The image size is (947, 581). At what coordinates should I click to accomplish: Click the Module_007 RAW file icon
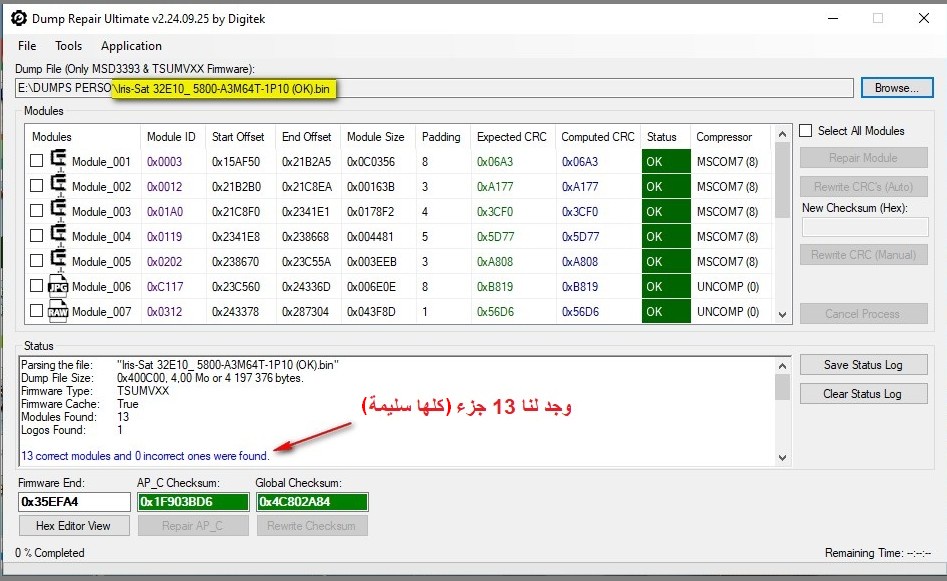[x=58, y=310]
